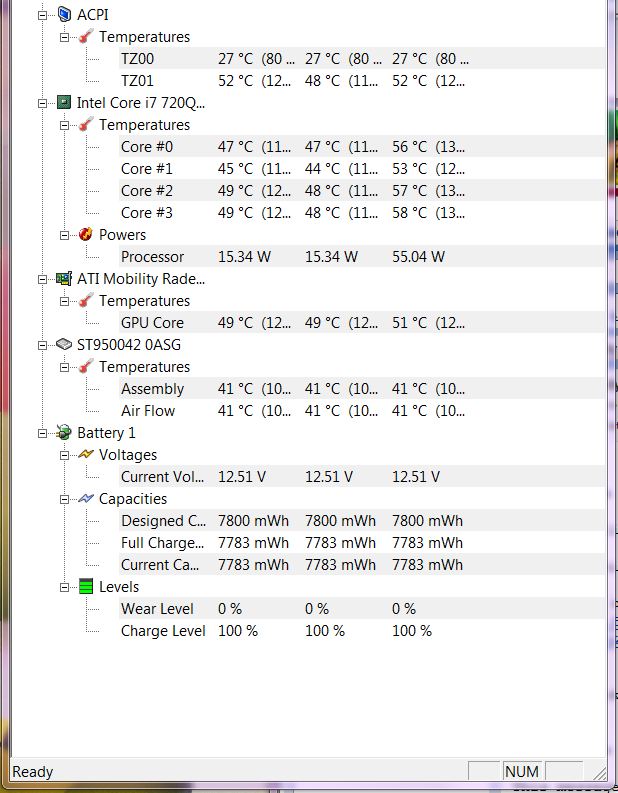Click the ACPI shield icon
Image resolution: width=618 pixels, height=793 pixels.
(64, 15)
